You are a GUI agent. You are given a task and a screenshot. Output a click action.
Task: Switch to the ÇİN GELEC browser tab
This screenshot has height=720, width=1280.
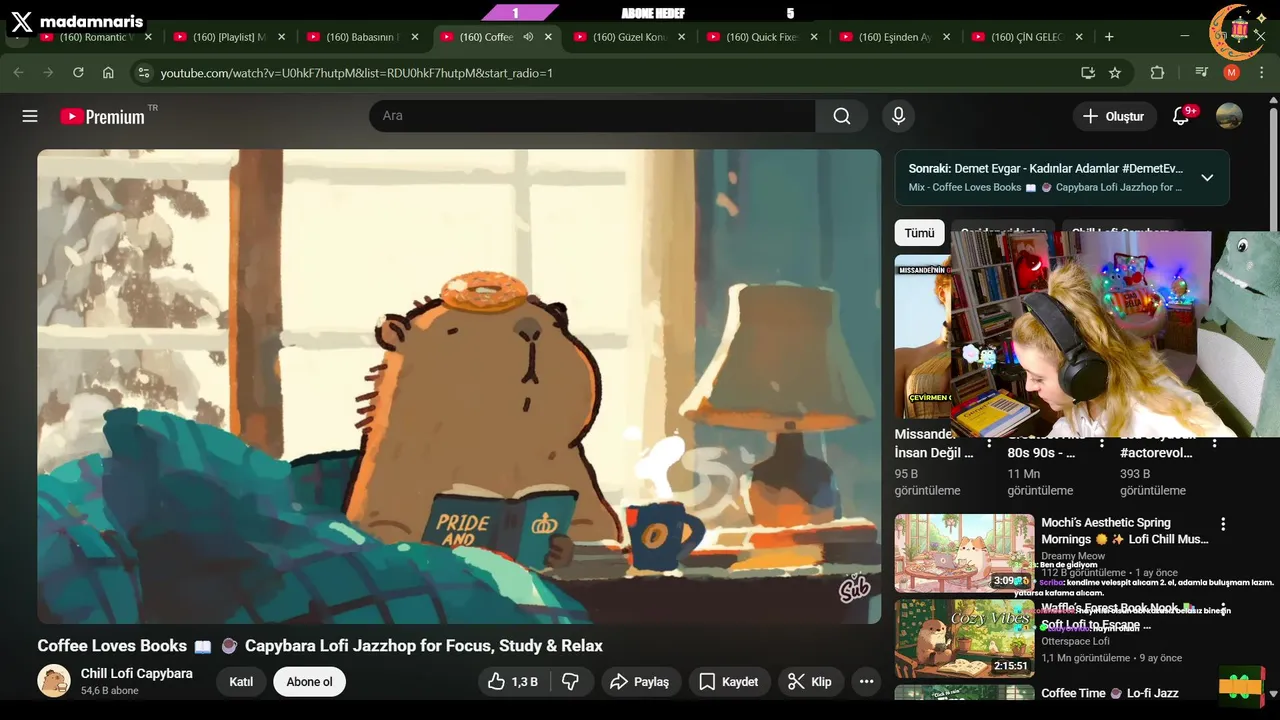pos(1029,37)
